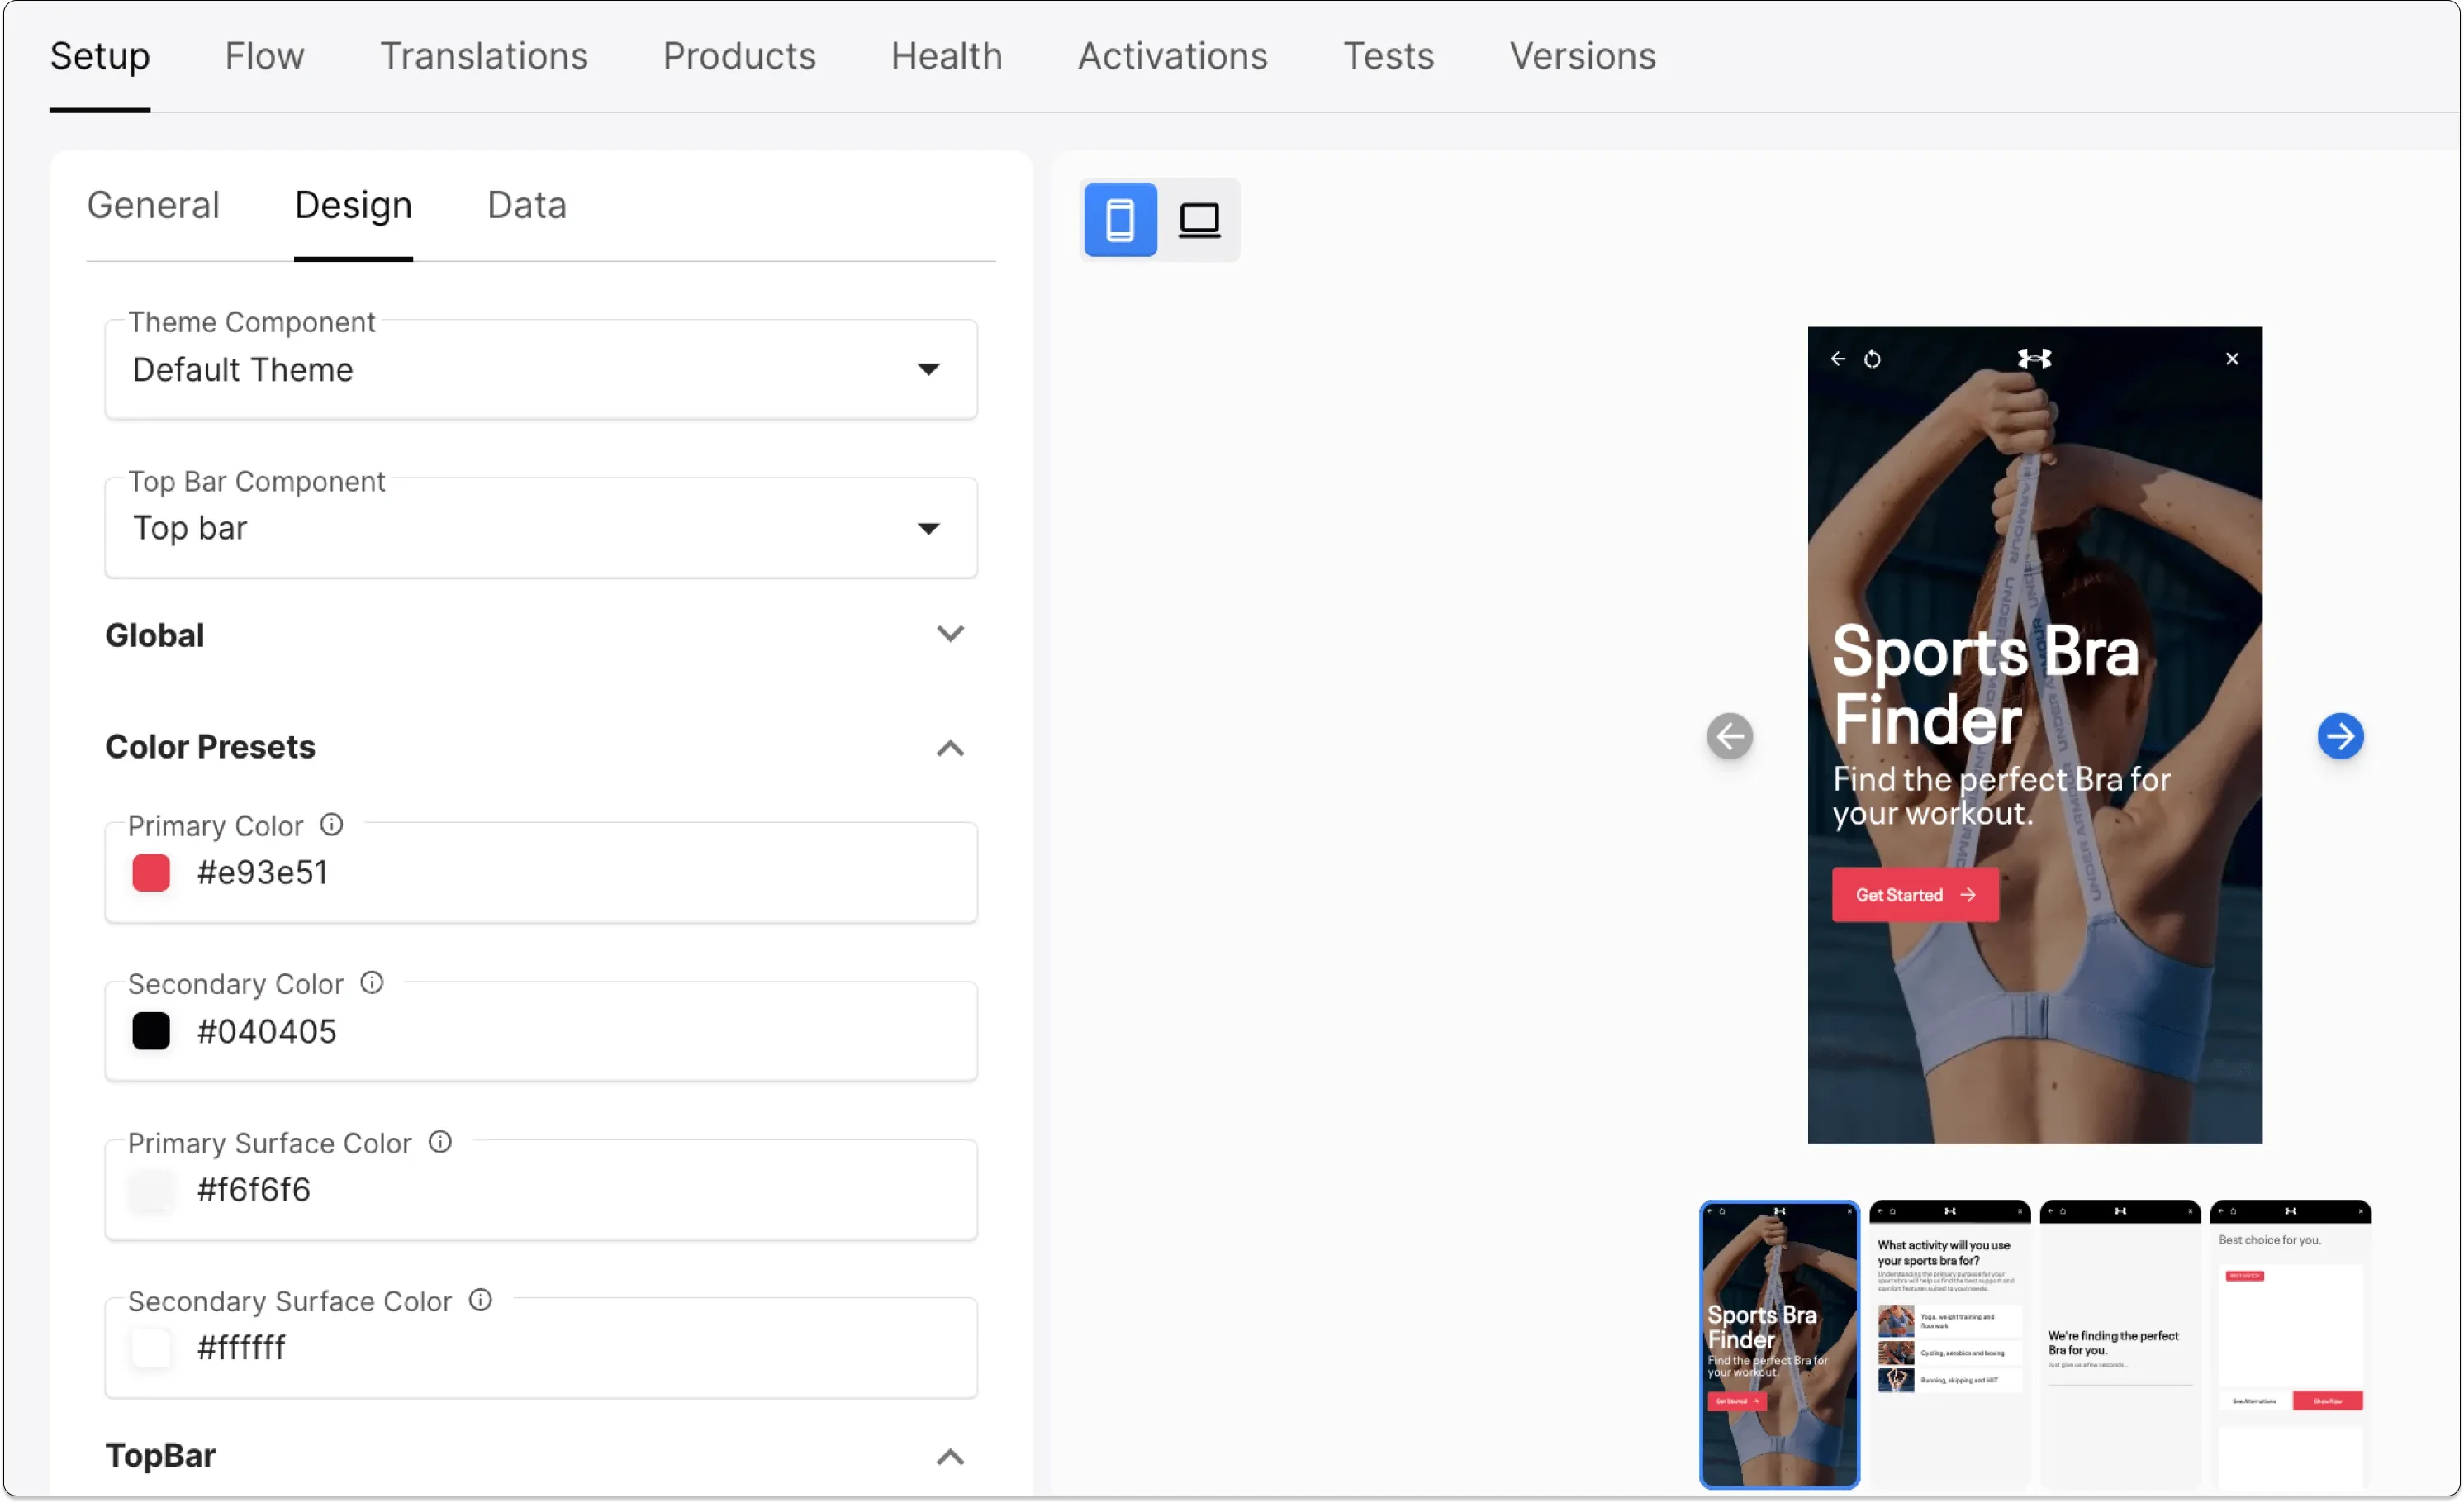This screenshot has height=1503, width=2464.
Task: Open the Top Bar Component dropdown
Action: tap(929, 528)
